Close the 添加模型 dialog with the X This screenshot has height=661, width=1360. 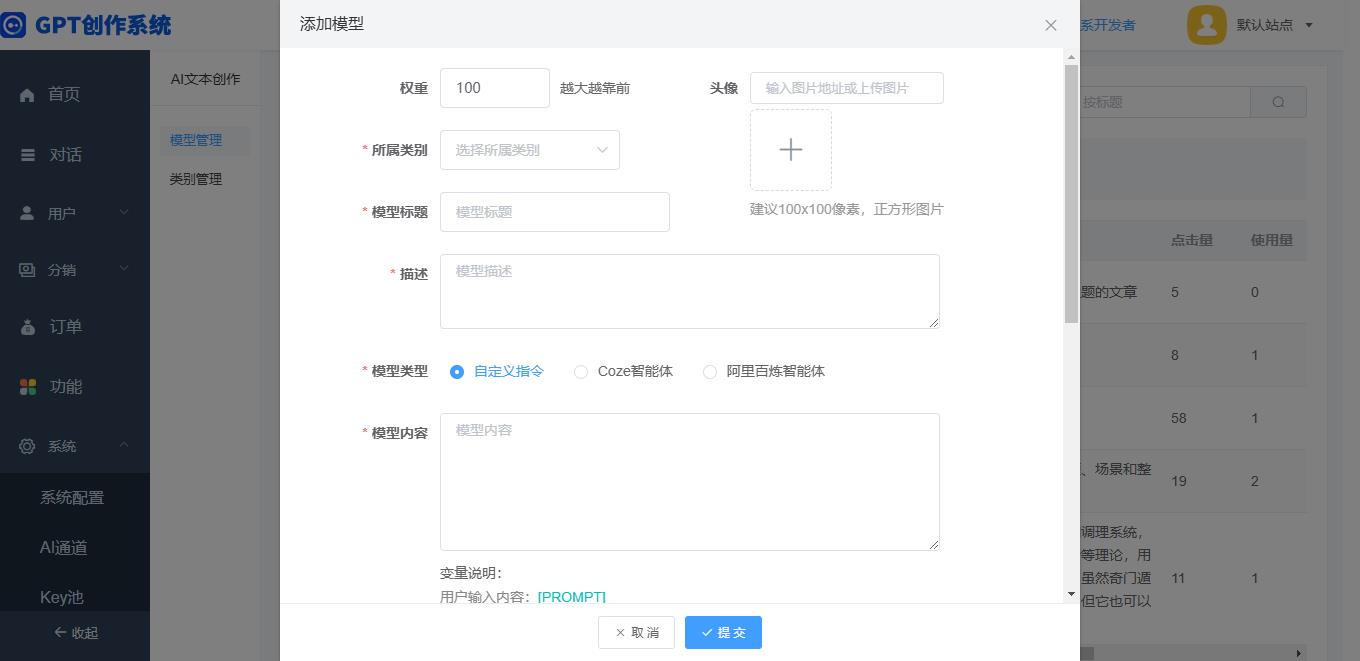pyautogui.click(x=1050, y=25)
